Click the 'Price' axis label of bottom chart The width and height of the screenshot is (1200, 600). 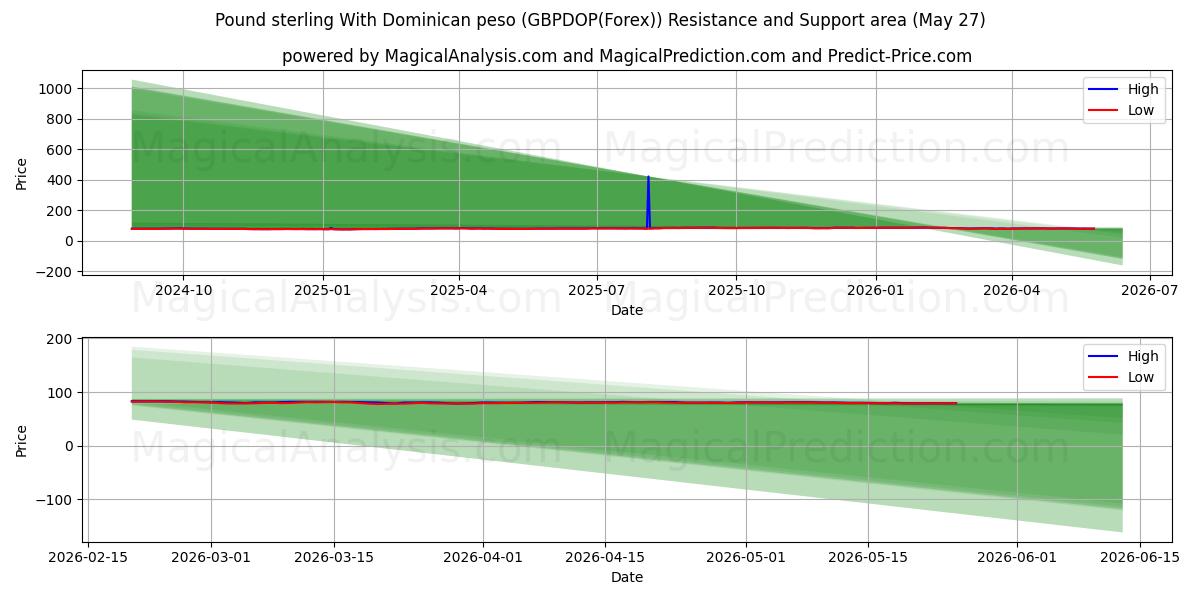(x=22, y=440)
